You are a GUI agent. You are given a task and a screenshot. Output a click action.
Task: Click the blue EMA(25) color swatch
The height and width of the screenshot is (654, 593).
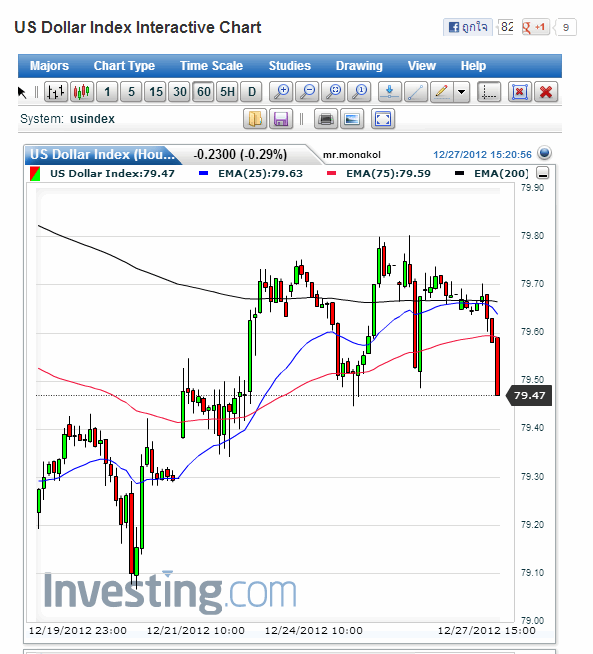tap(204, 173)
